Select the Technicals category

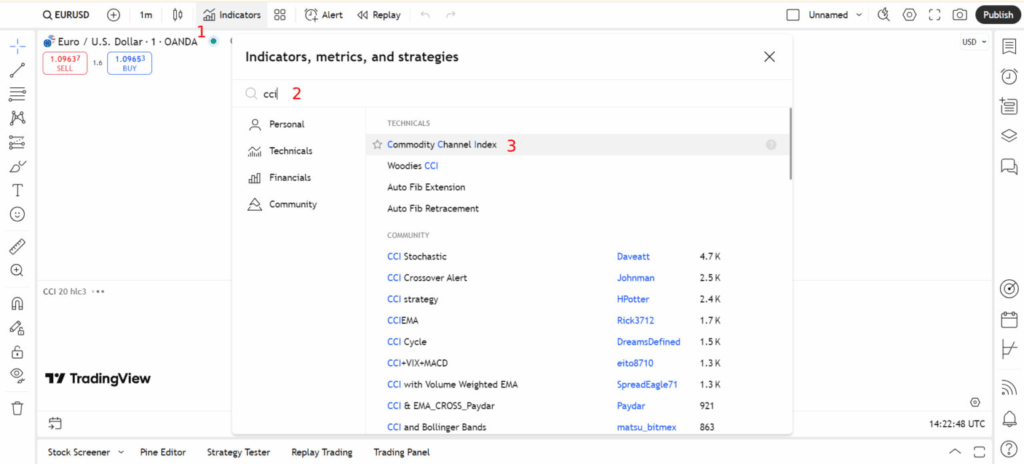(x=290, y=151)
